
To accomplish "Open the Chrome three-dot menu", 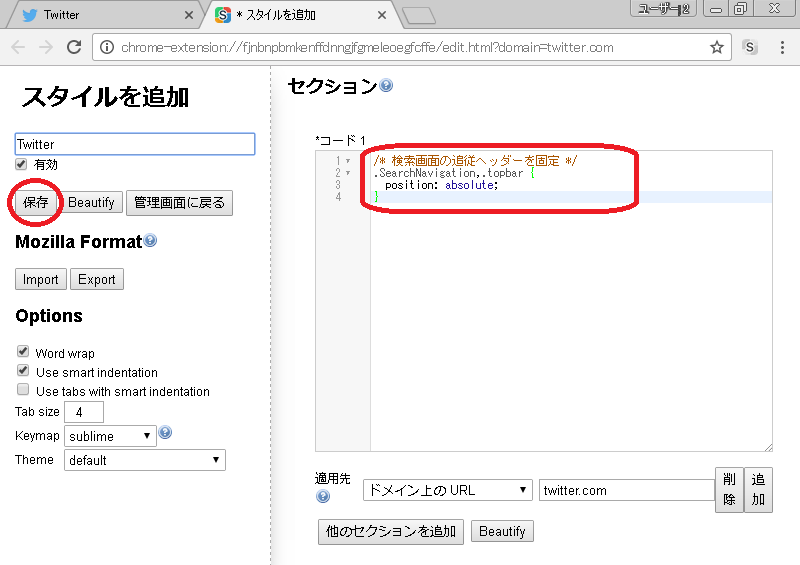I will [782, 47].
